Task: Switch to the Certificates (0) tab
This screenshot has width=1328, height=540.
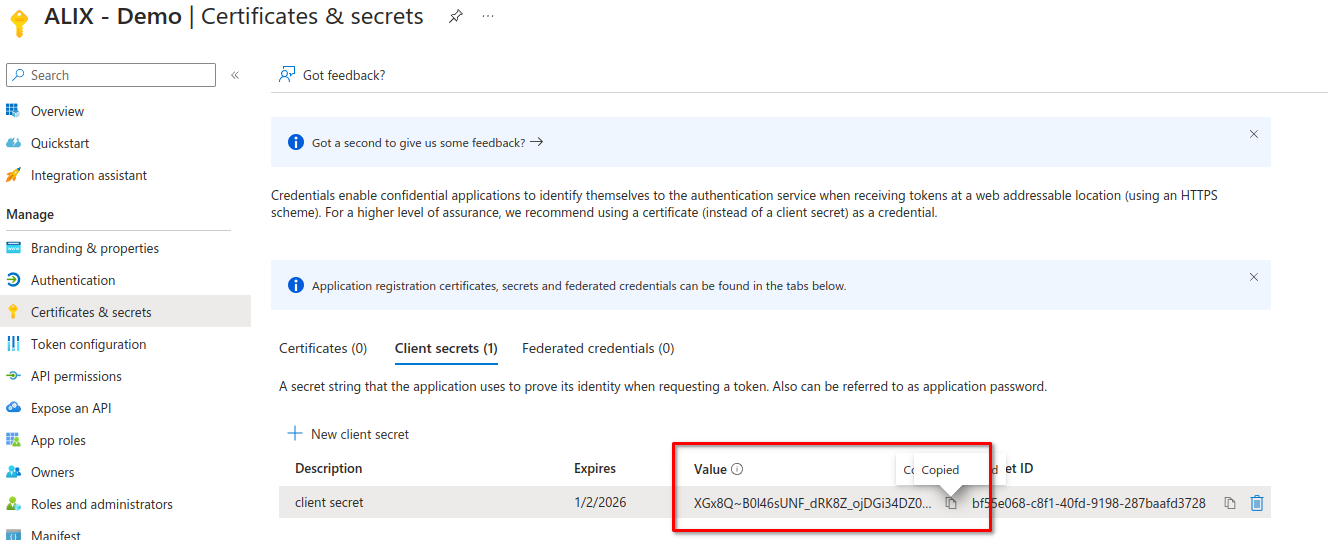Action: [x=323, y=348]
